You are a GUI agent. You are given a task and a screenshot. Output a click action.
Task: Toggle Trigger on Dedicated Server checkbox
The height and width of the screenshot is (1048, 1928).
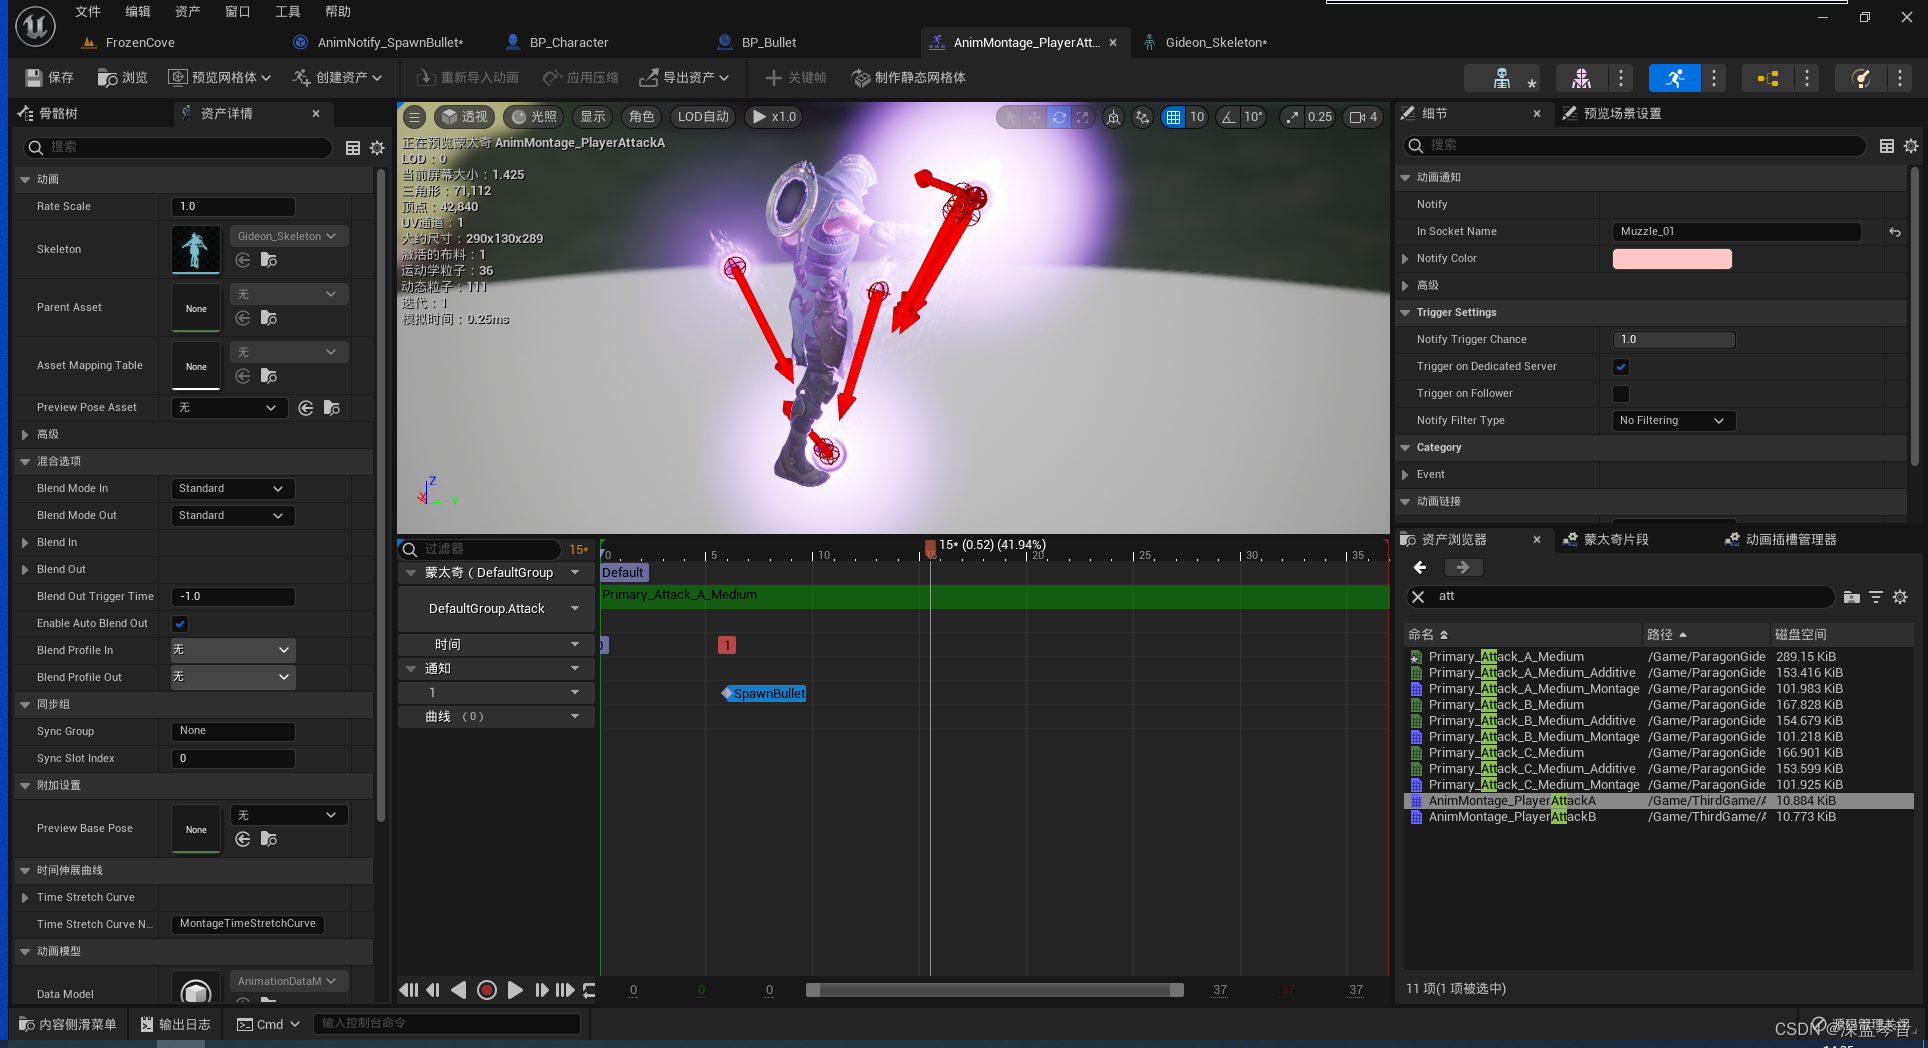1621,367
